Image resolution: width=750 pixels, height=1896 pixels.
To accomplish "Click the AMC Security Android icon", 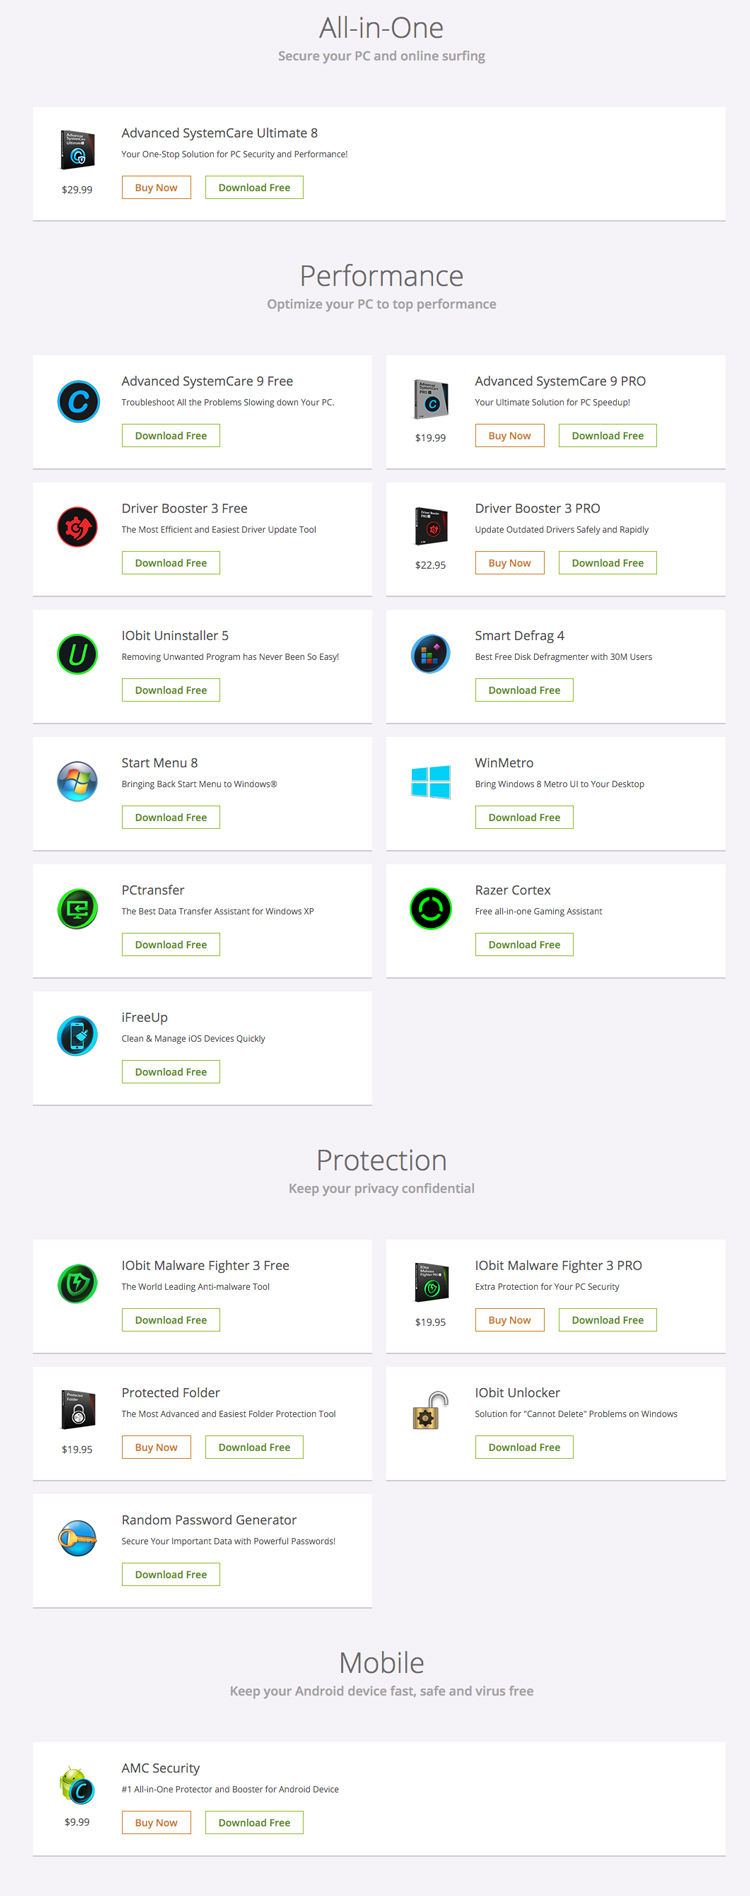I will pos(77,1785).
